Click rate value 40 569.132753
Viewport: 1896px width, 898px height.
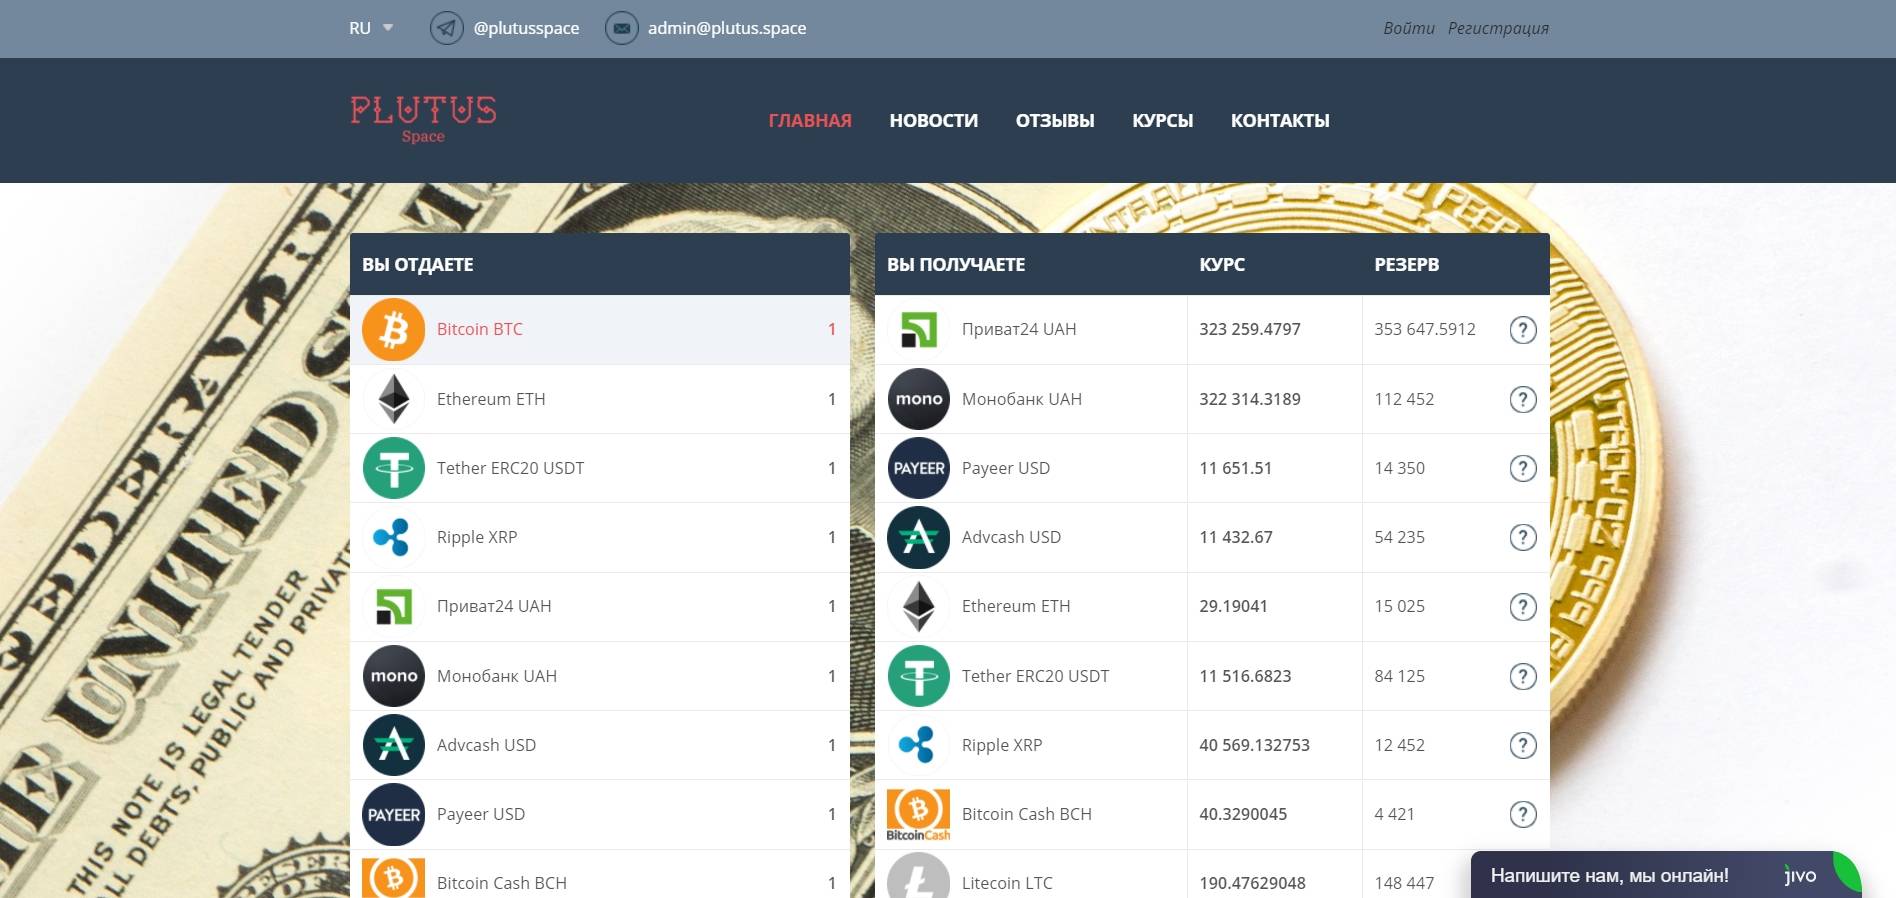[1255, 745]
